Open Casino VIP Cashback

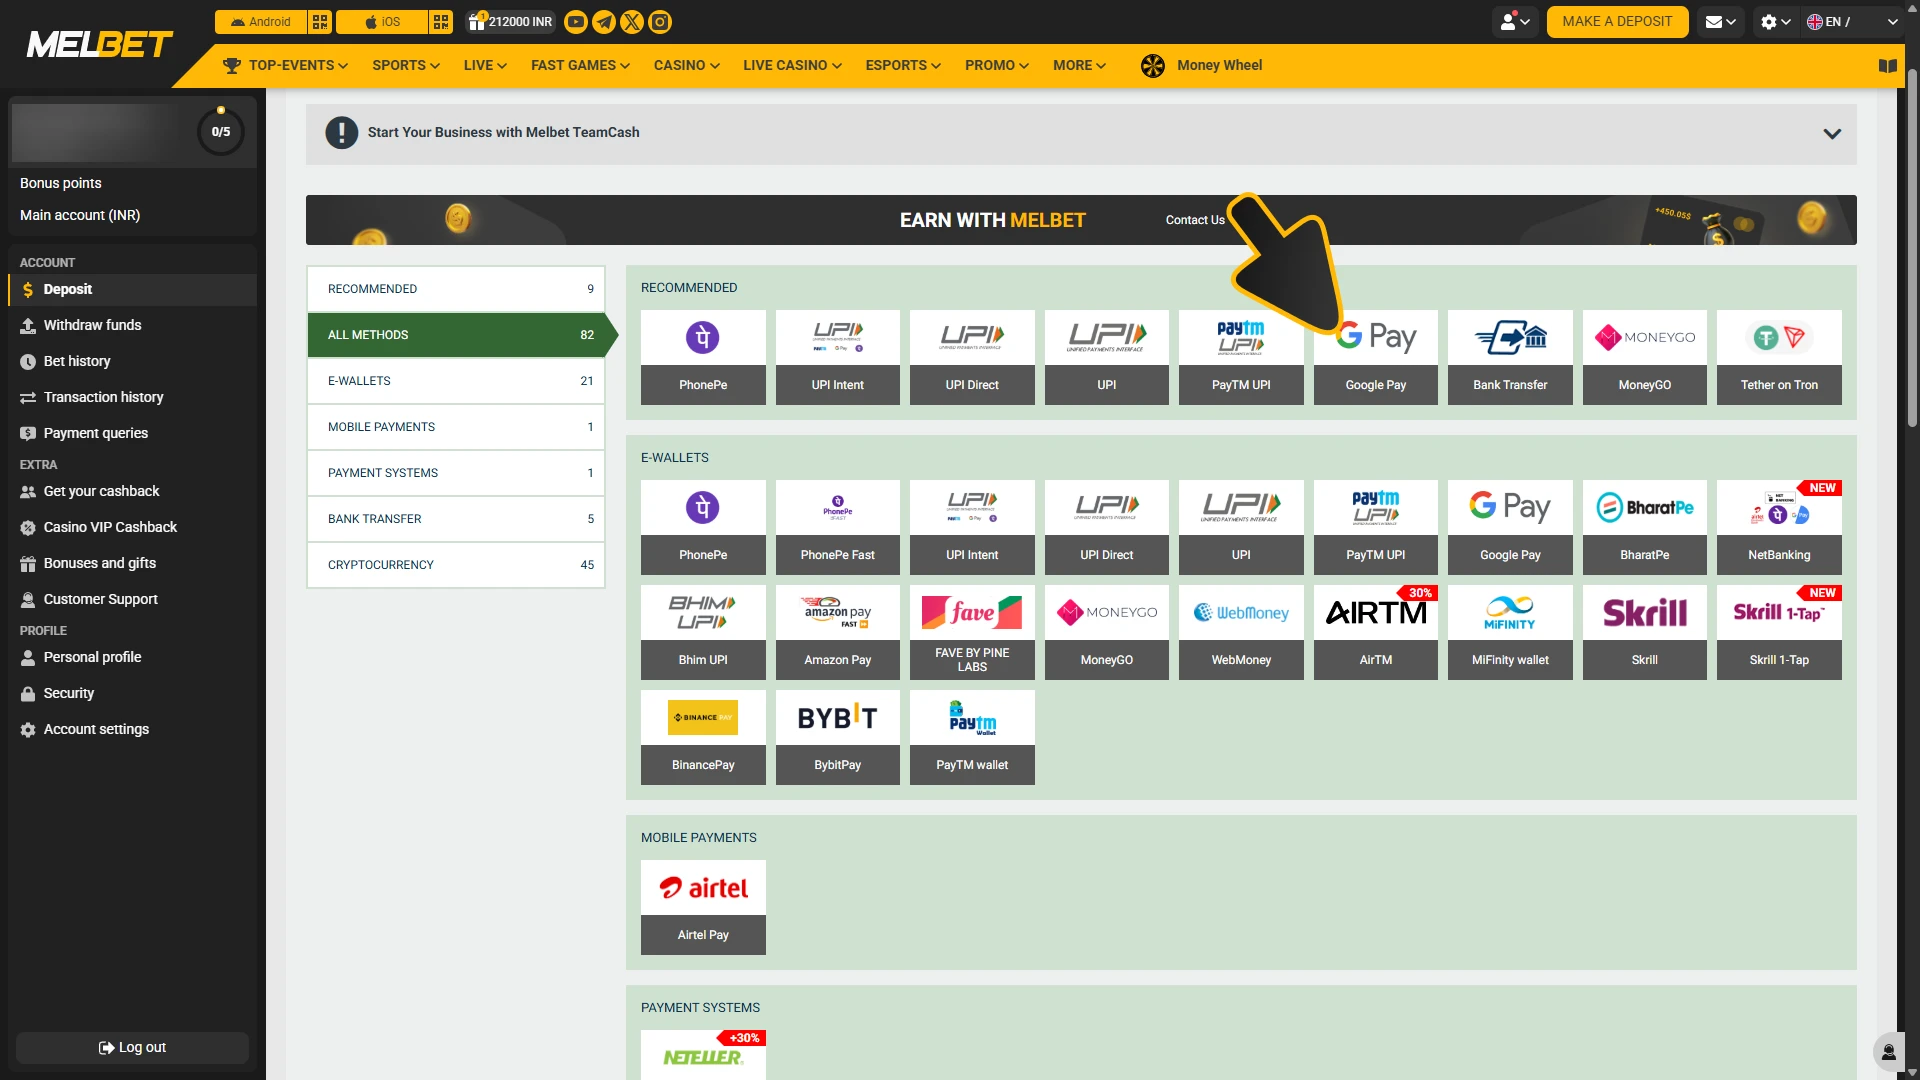pos(132,527)
